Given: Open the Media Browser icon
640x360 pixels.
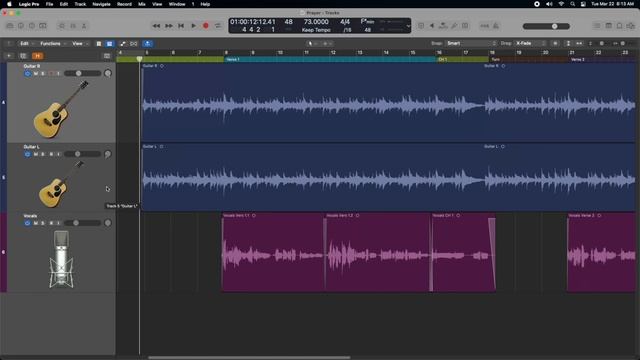Looking at the screenshot, I should 631,26.
